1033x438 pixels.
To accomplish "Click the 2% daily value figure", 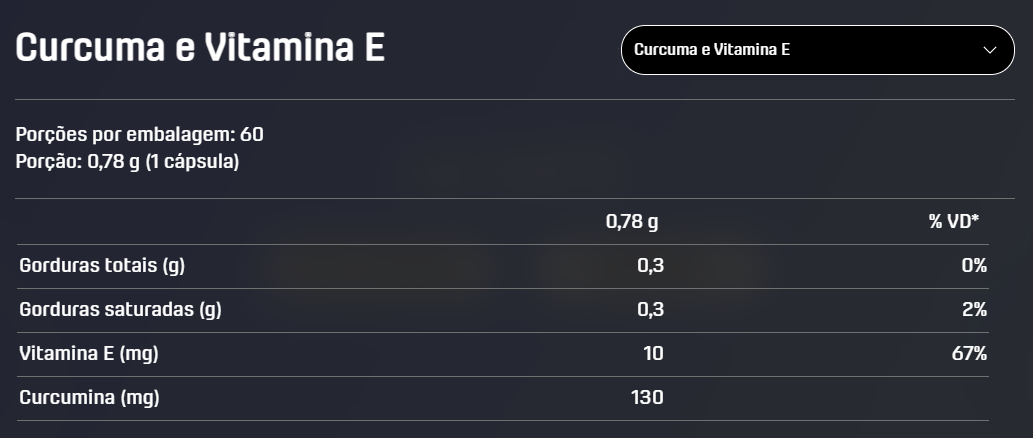I will click(974, 310).
